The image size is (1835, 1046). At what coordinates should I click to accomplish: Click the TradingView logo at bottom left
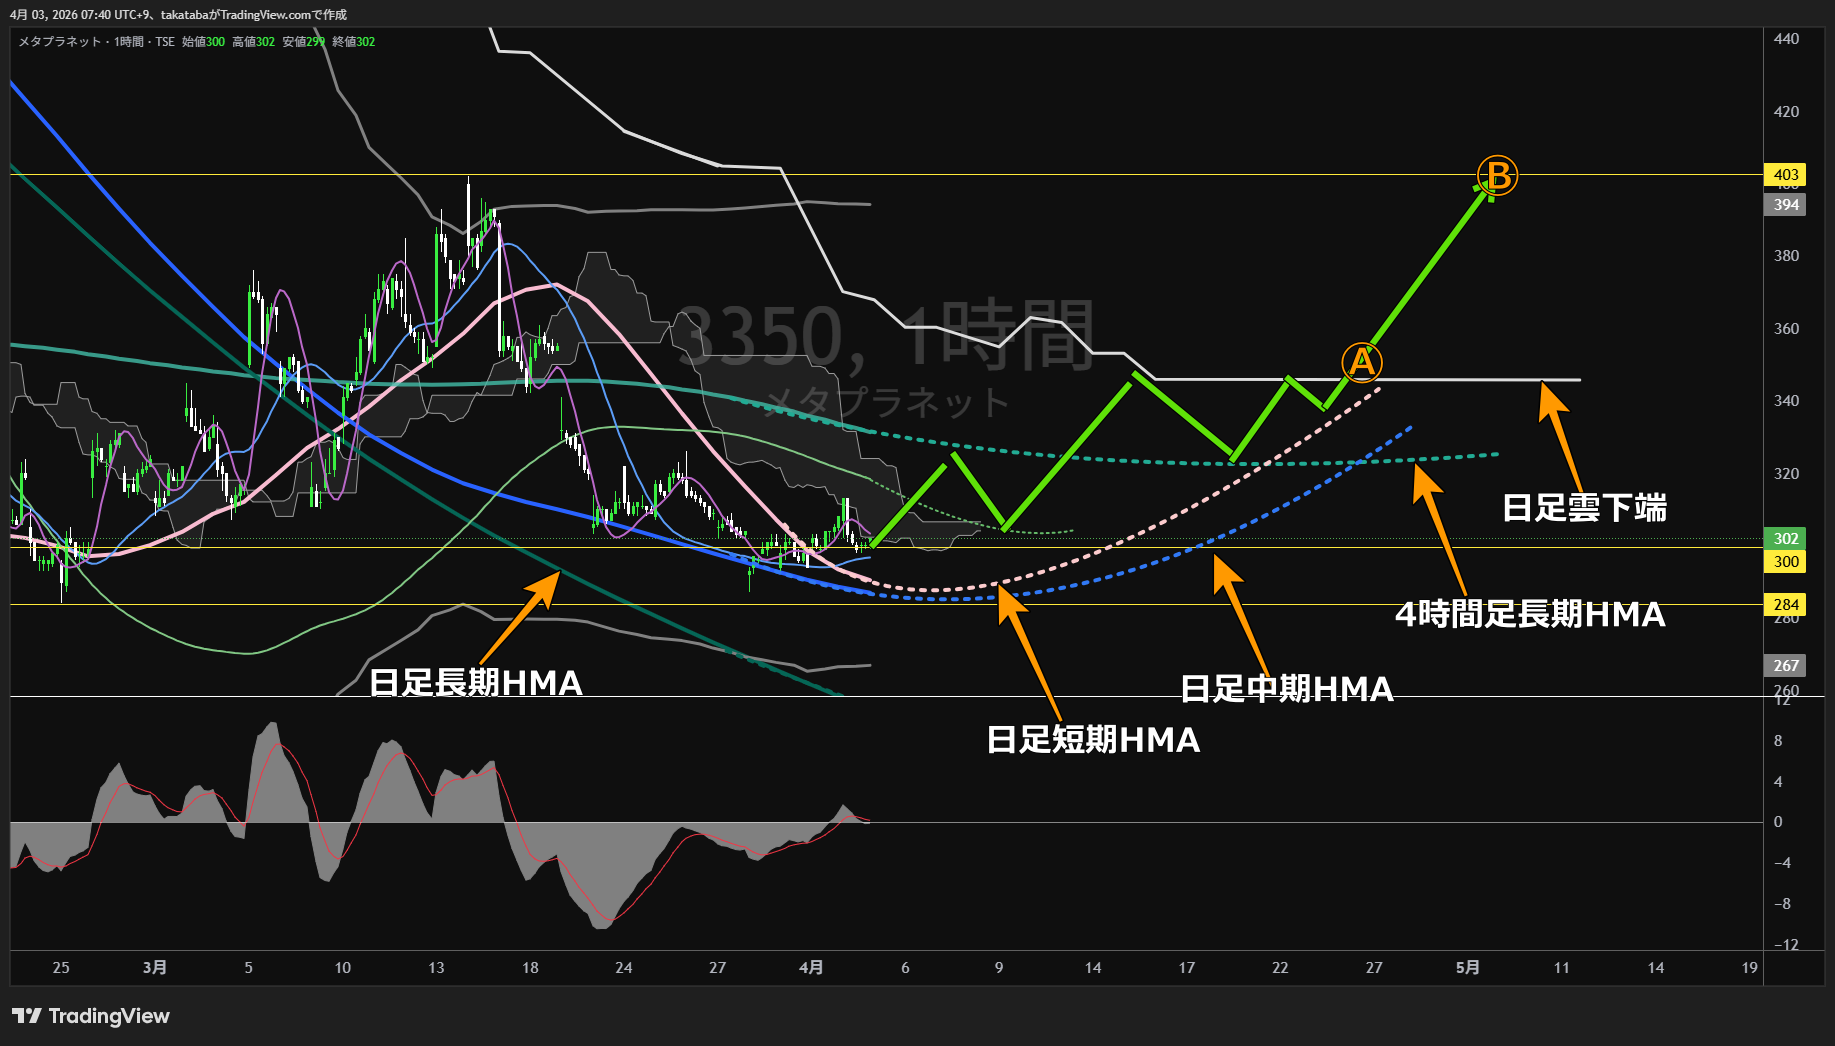91,1016
